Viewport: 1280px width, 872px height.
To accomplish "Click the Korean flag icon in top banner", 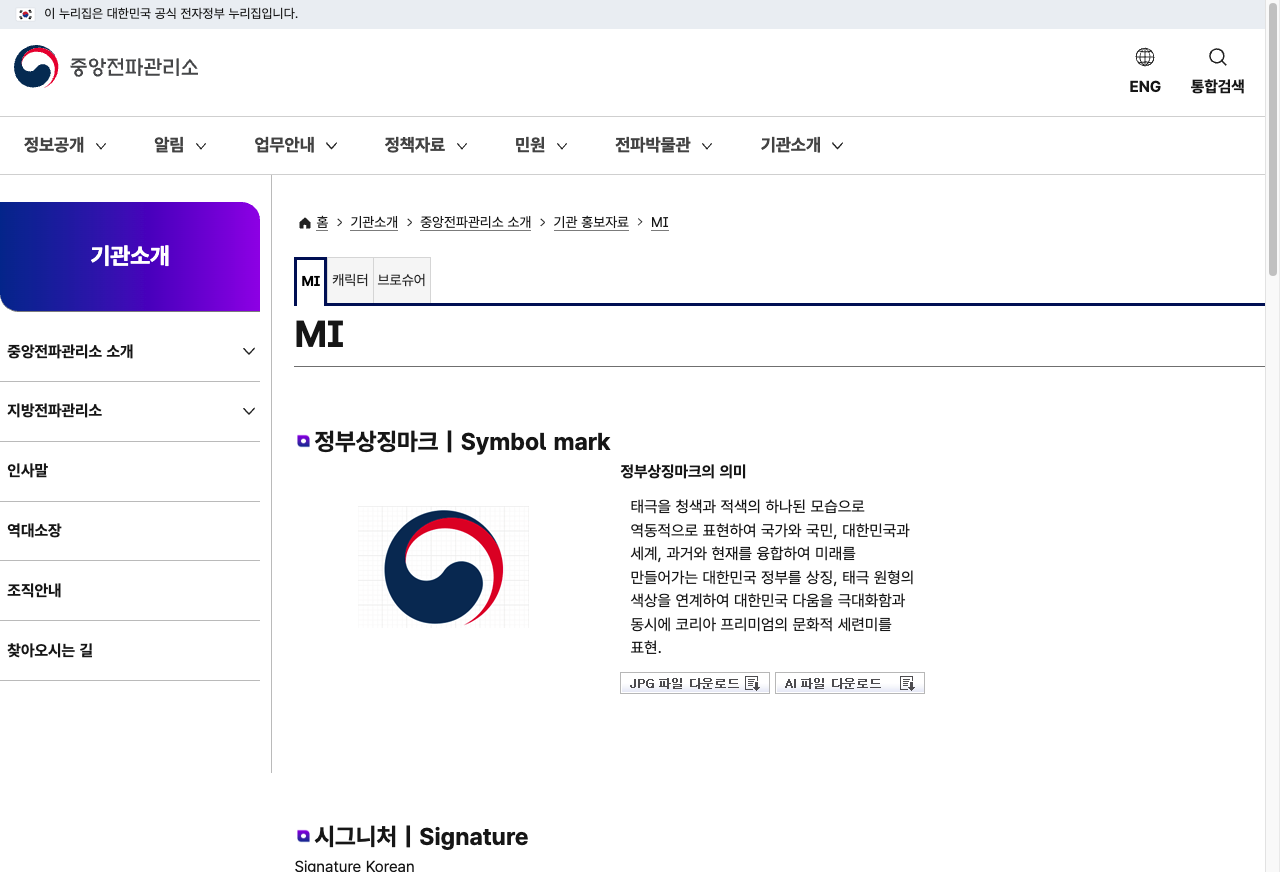I will 25,14.
